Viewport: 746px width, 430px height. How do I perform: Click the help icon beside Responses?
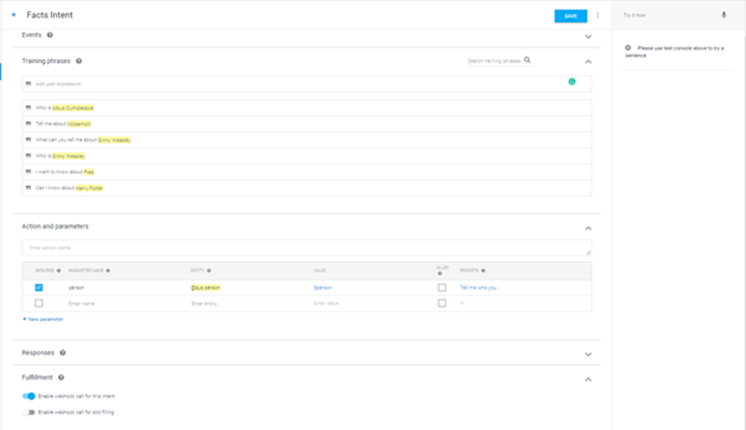click(x=63, y=353)
